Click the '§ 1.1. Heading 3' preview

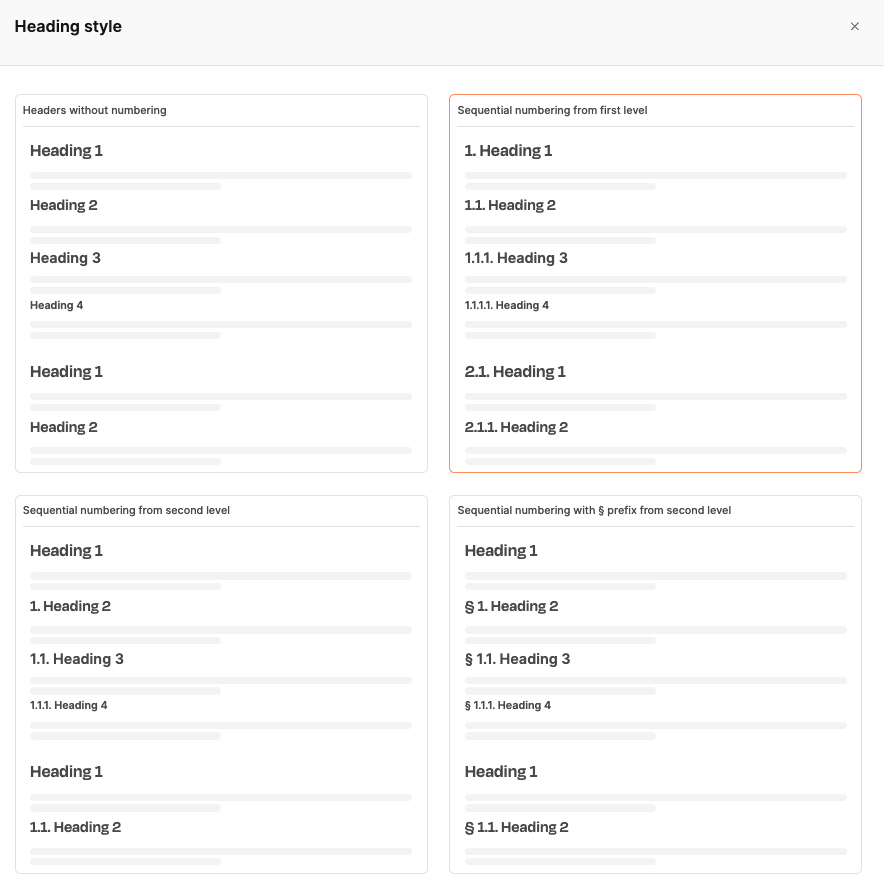click(x=517, y=659)
